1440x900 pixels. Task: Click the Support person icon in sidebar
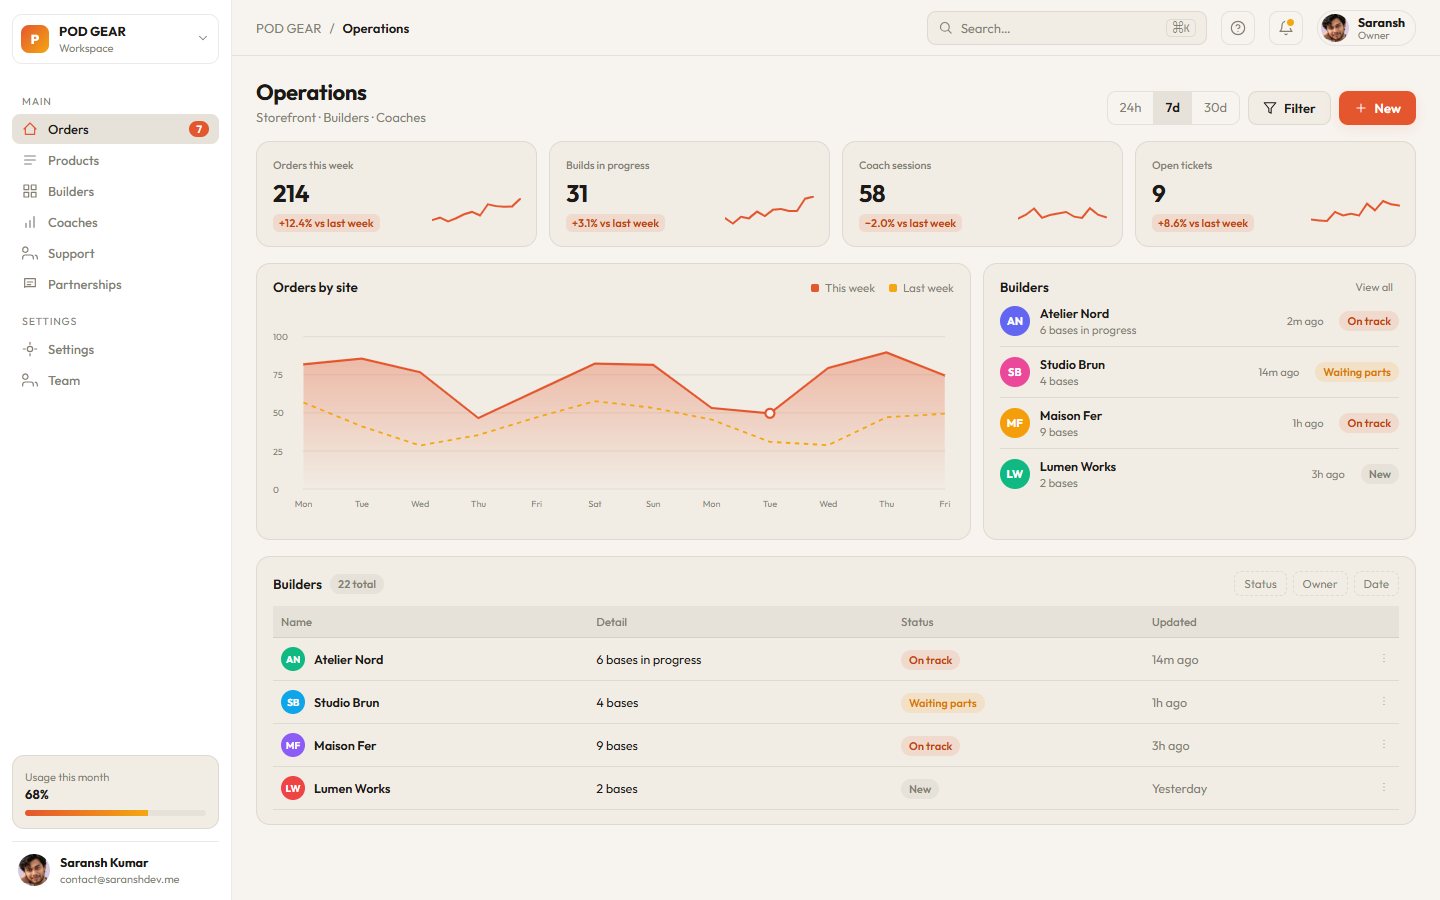(x=30, y=253)
